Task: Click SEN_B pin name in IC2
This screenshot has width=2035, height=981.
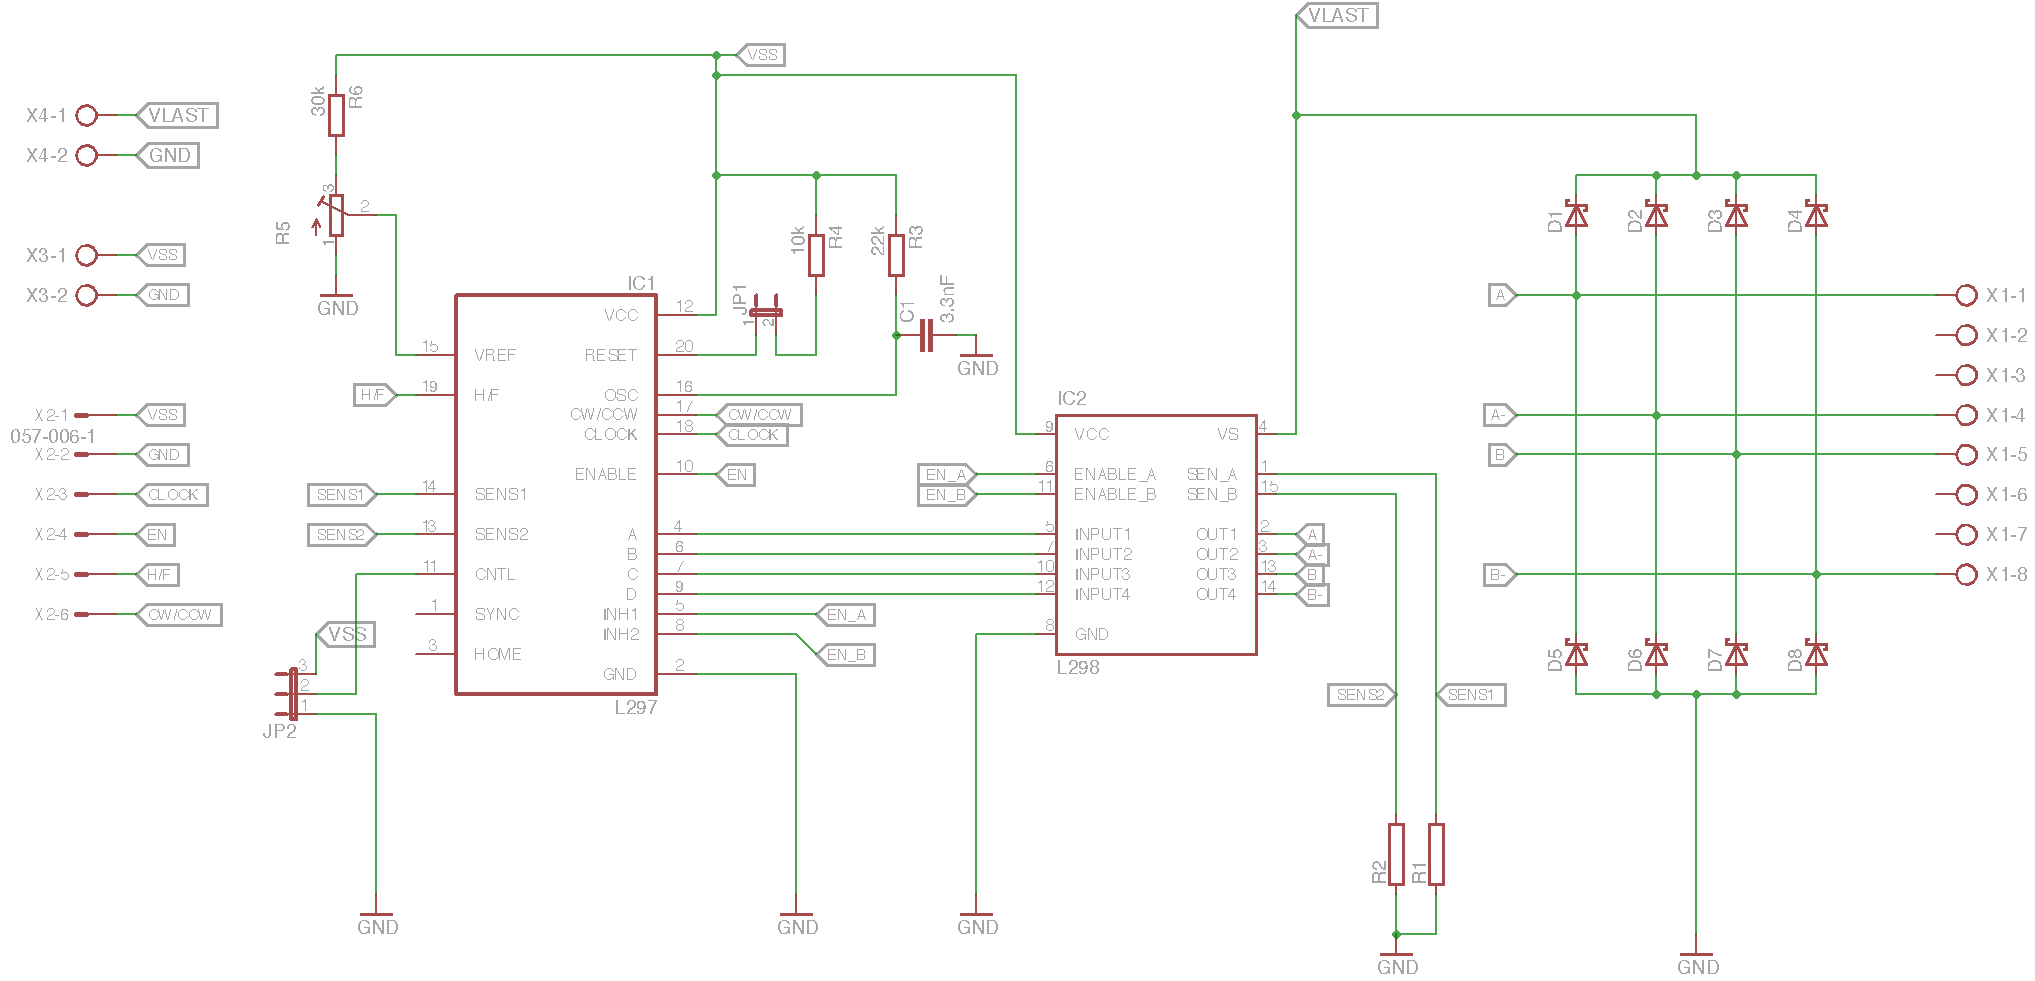Action: (x=1212, y=495)
